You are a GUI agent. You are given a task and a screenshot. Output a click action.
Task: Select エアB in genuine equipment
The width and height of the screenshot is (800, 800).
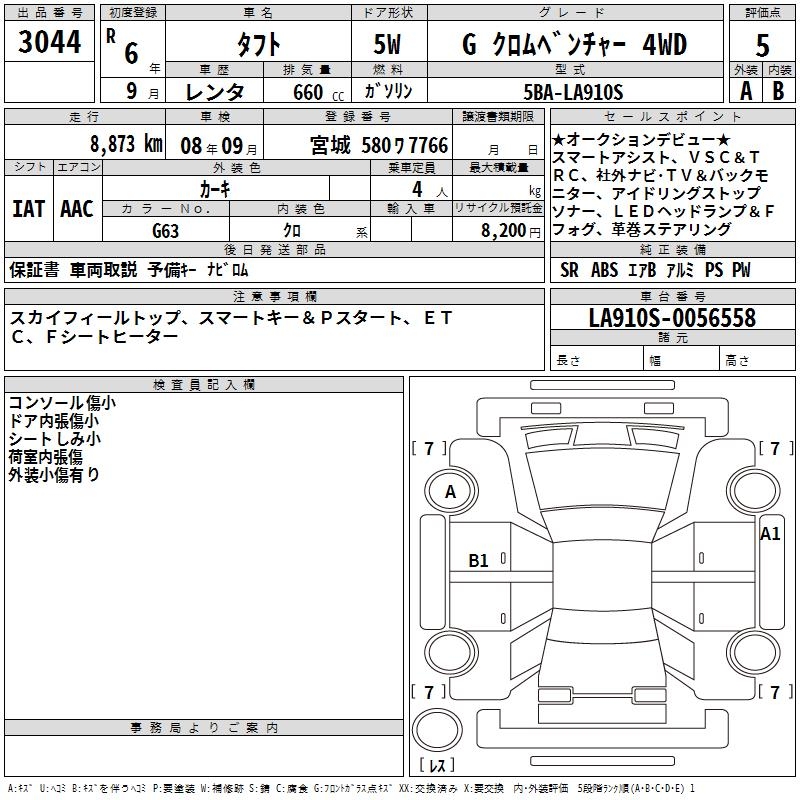pyautogui.click(x=642, y=270)
